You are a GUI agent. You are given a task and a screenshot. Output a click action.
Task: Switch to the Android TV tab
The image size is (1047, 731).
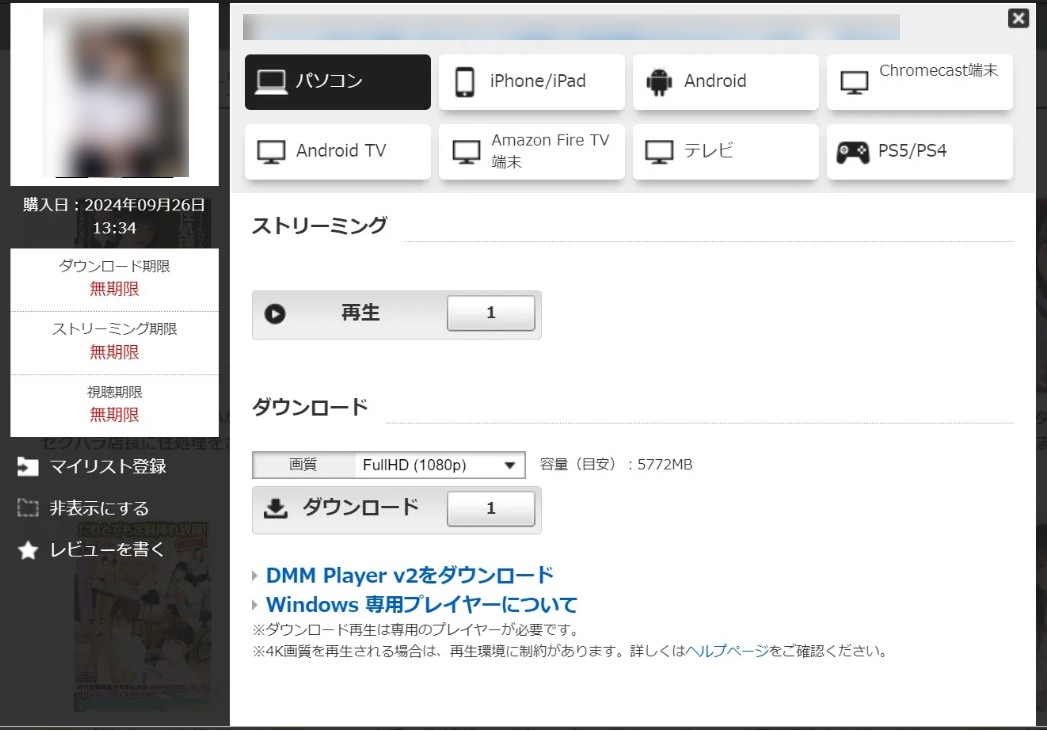click(337, 152)
